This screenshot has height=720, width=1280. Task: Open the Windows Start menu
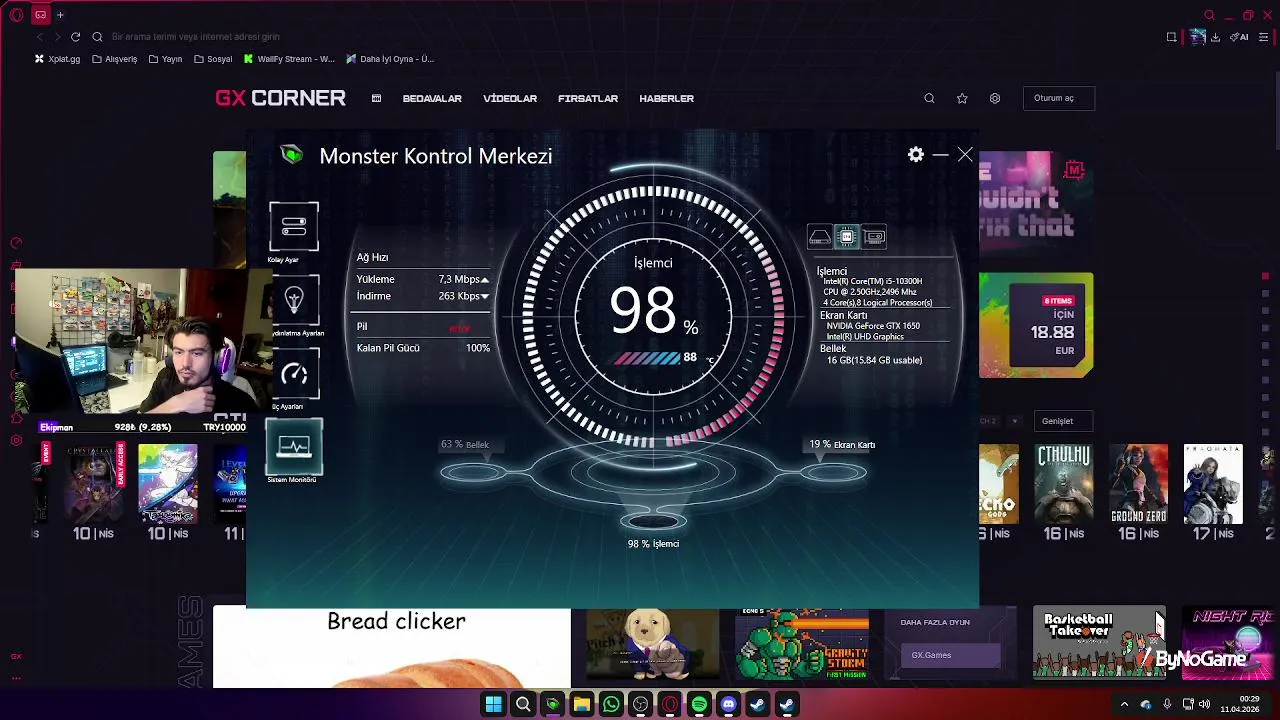tap(493, 705)
